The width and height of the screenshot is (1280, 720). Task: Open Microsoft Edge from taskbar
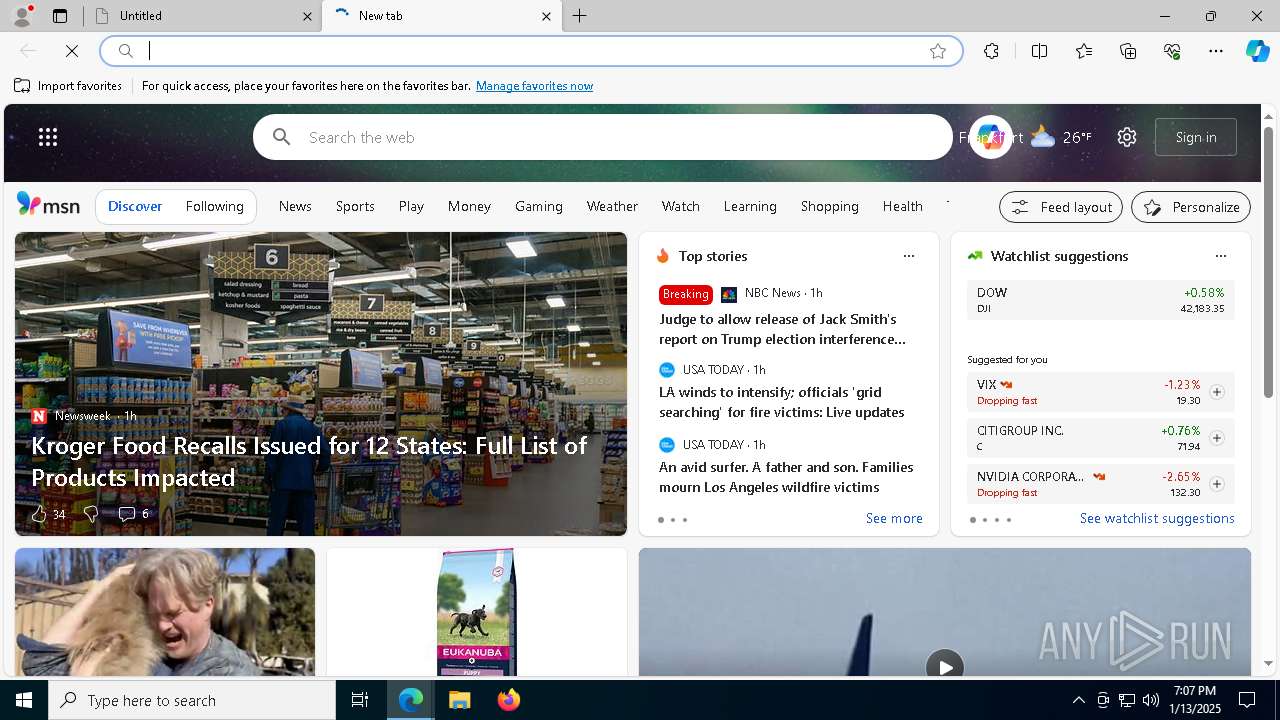(x=411, y=700)
